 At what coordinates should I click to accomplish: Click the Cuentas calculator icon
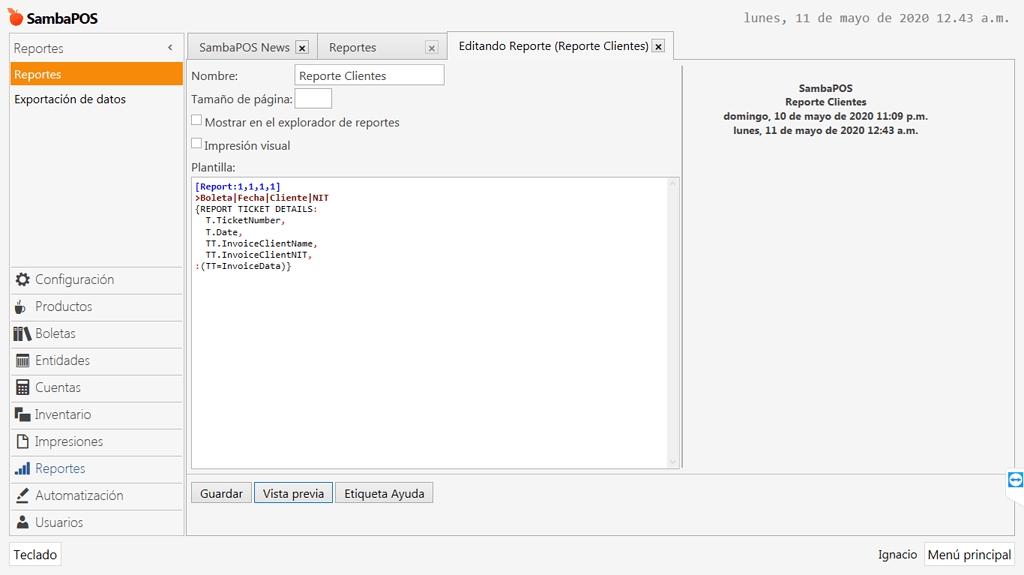[22, 388]
